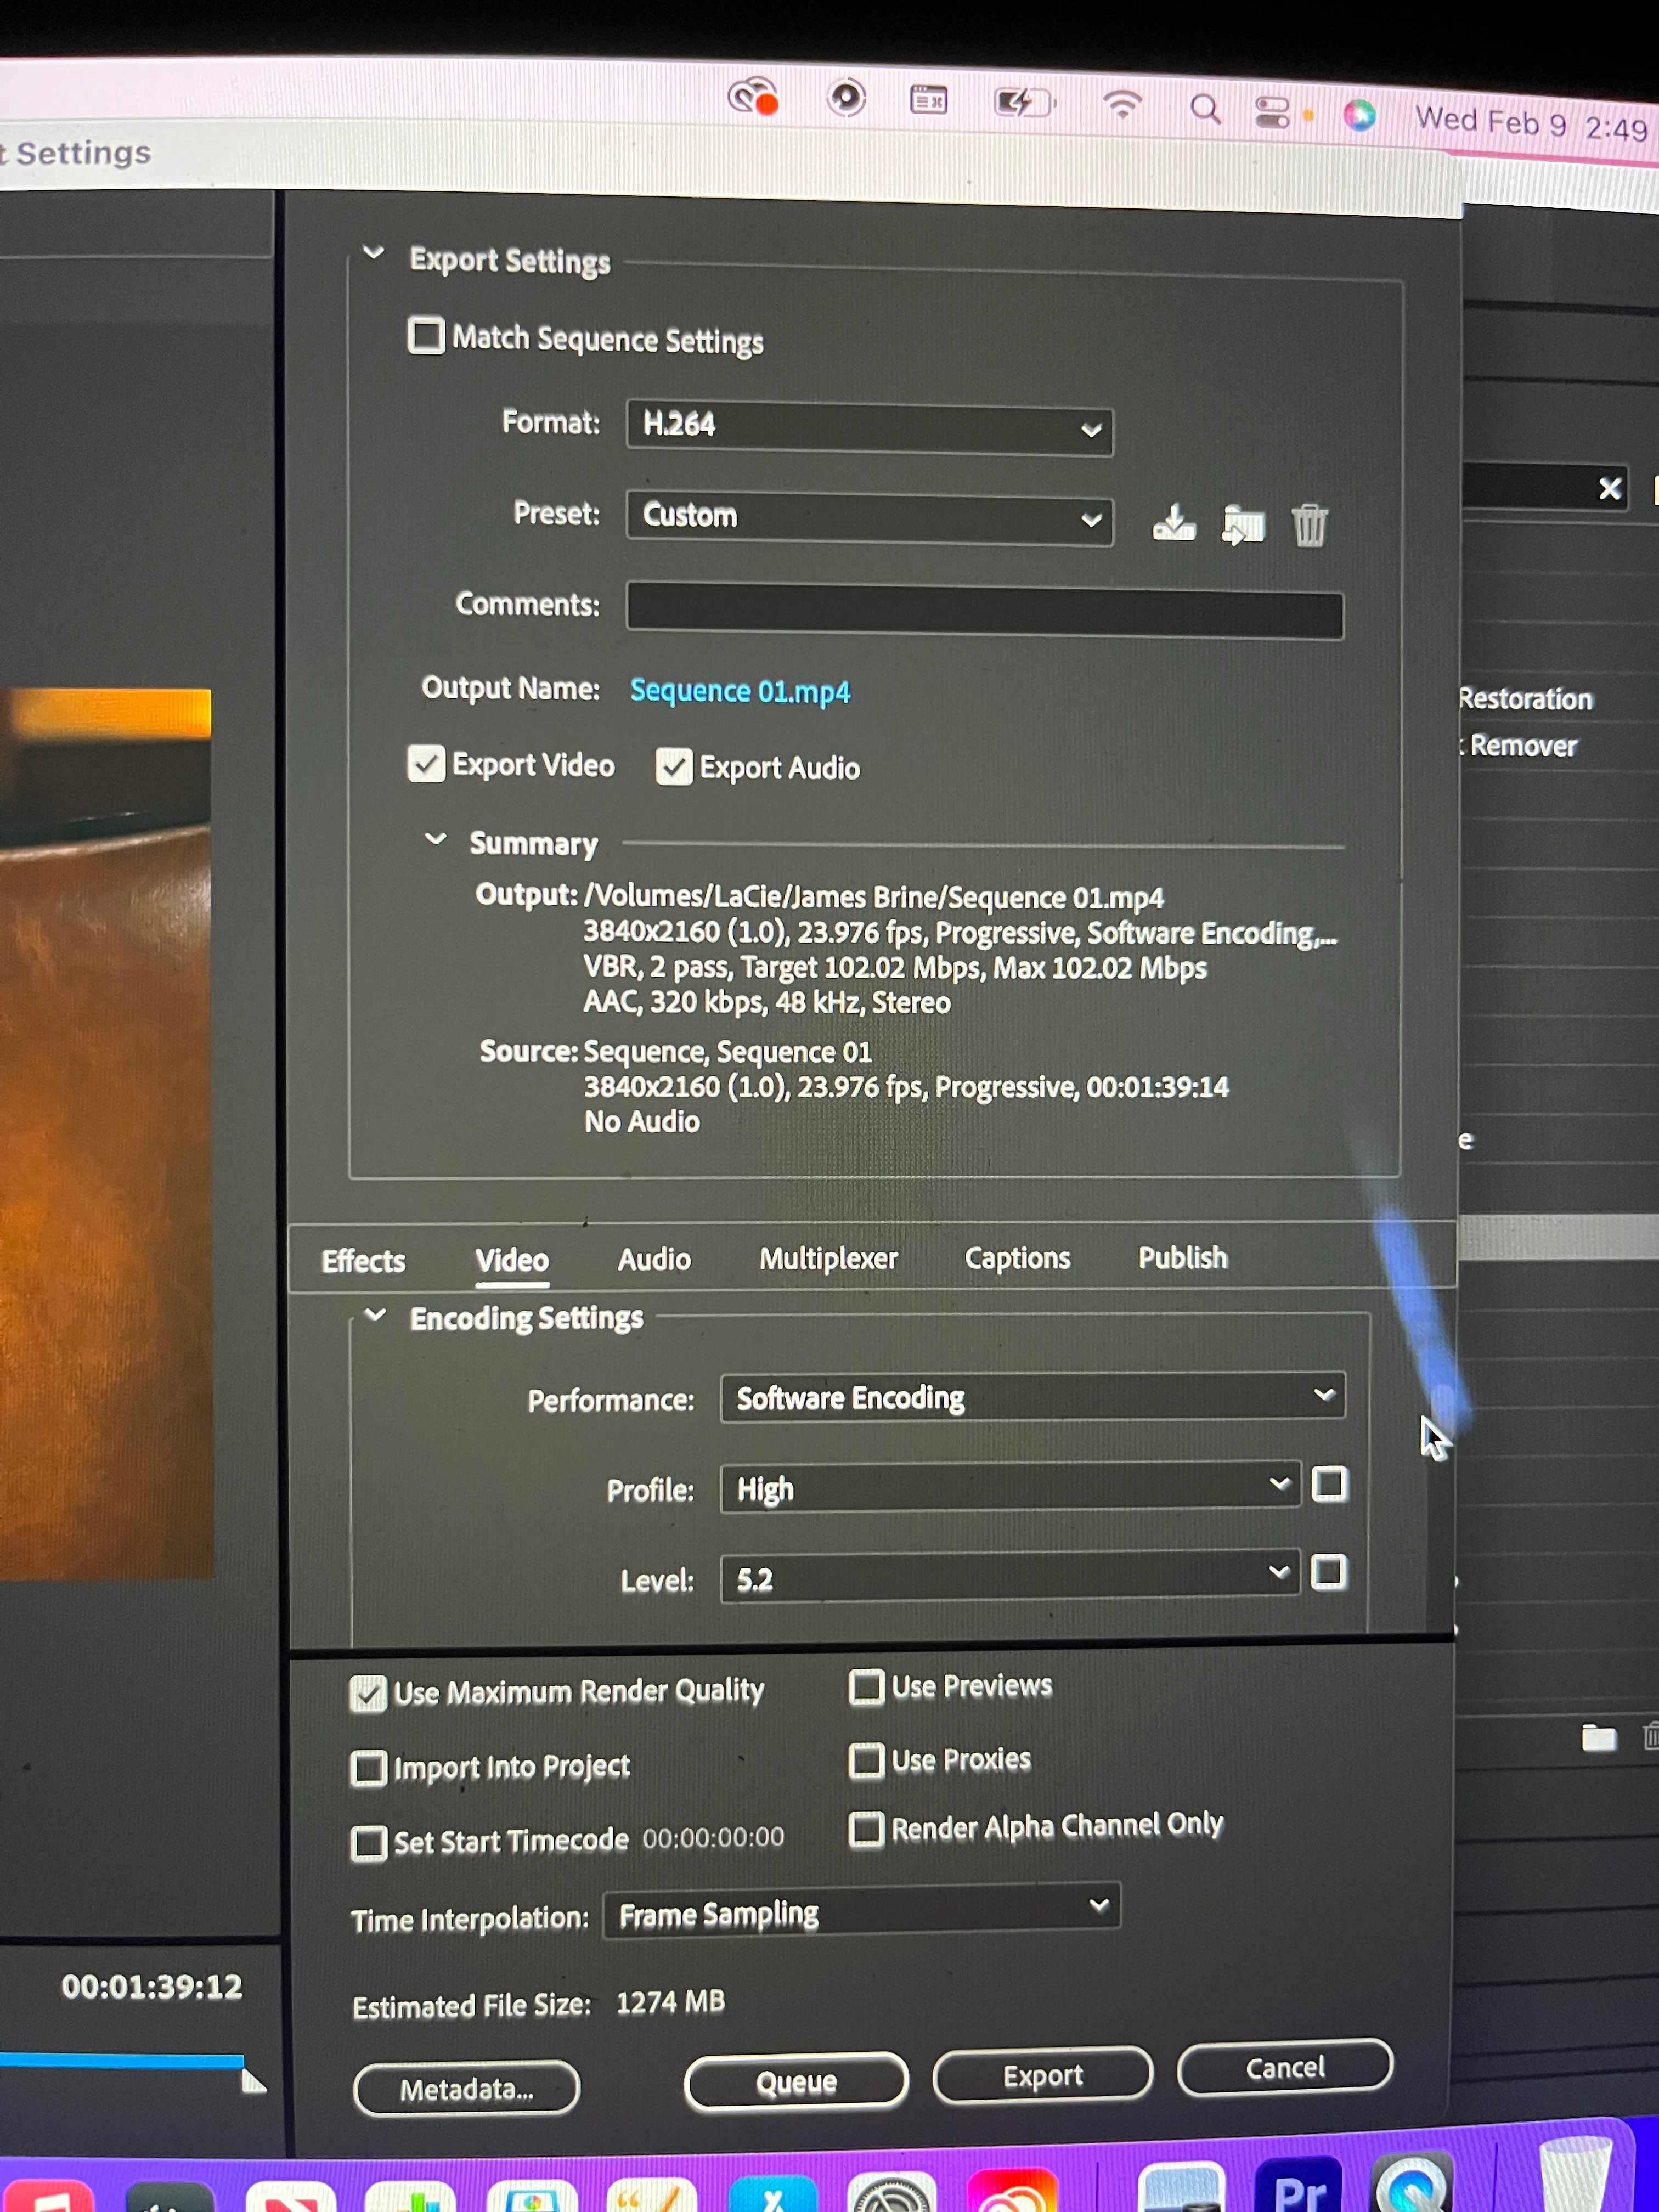Open Spotlight search in menu bar
Viewport: 1659px width, 2212px height.
1205,109
